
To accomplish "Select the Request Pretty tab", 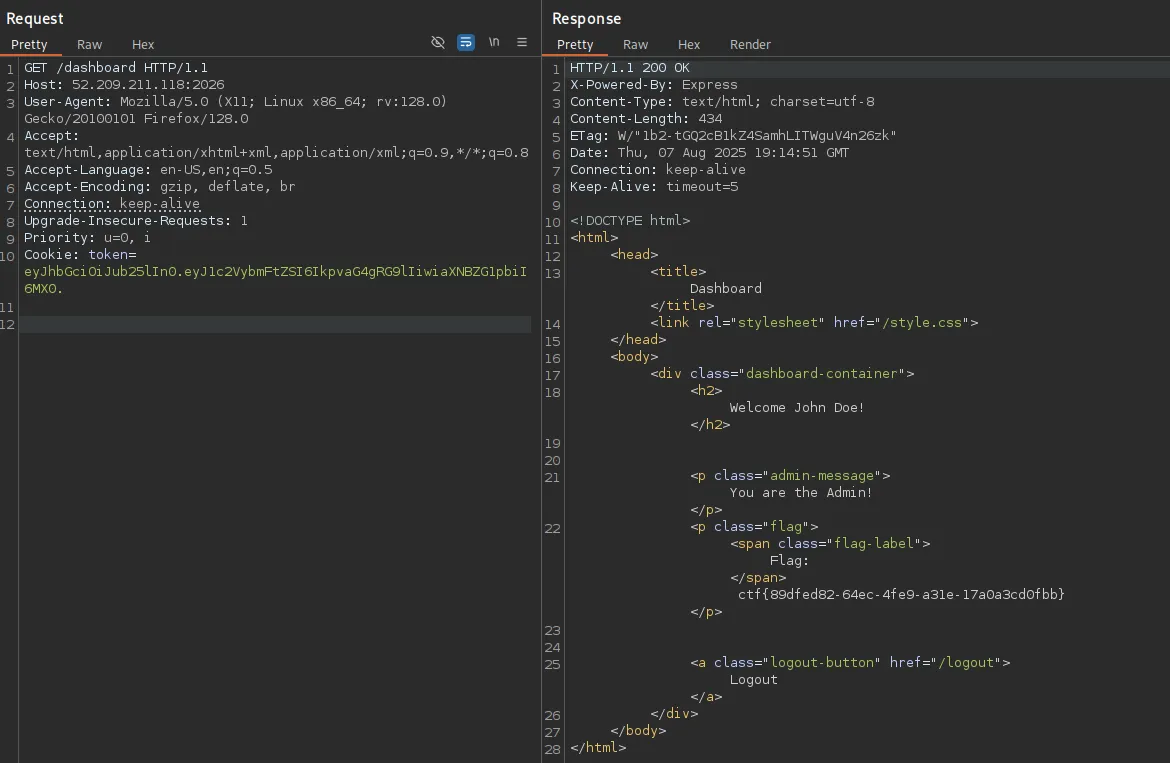I will (29, 44).
